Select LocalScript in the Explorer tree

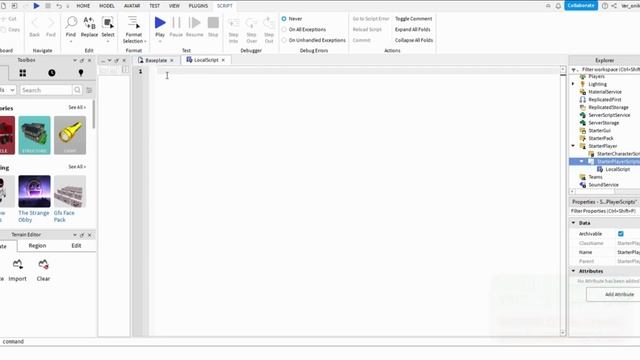click(x=617, y=169)
